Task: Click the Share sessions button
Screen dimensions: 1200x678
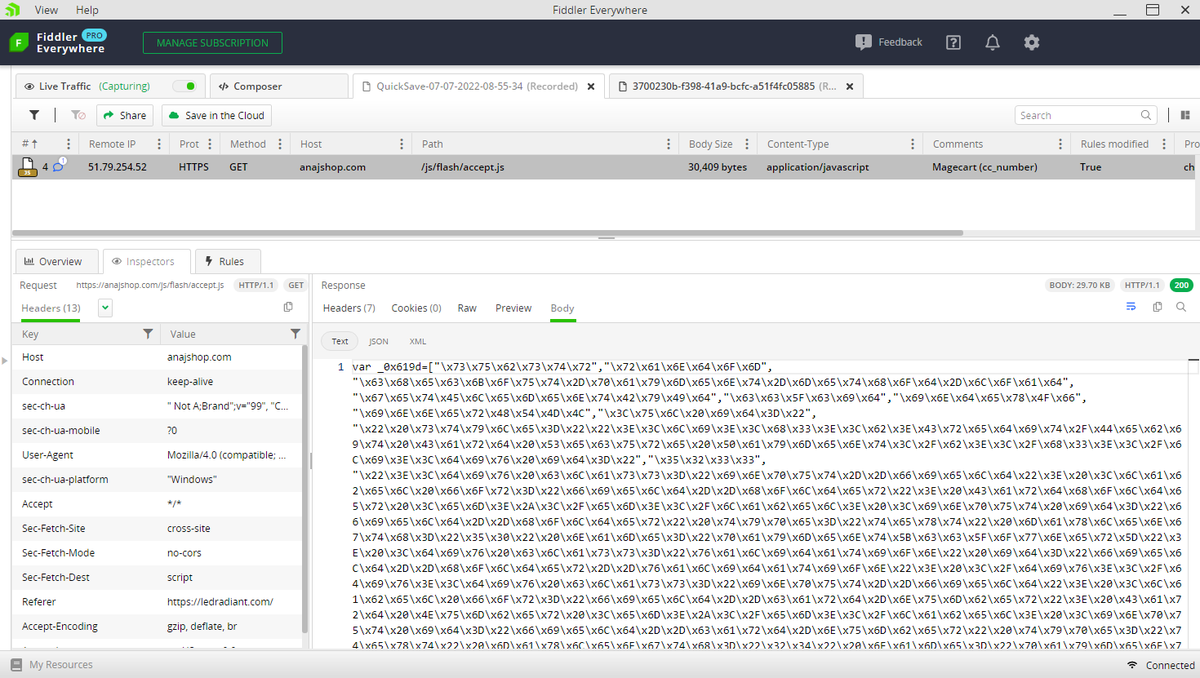Action: [x=124, y=115]
